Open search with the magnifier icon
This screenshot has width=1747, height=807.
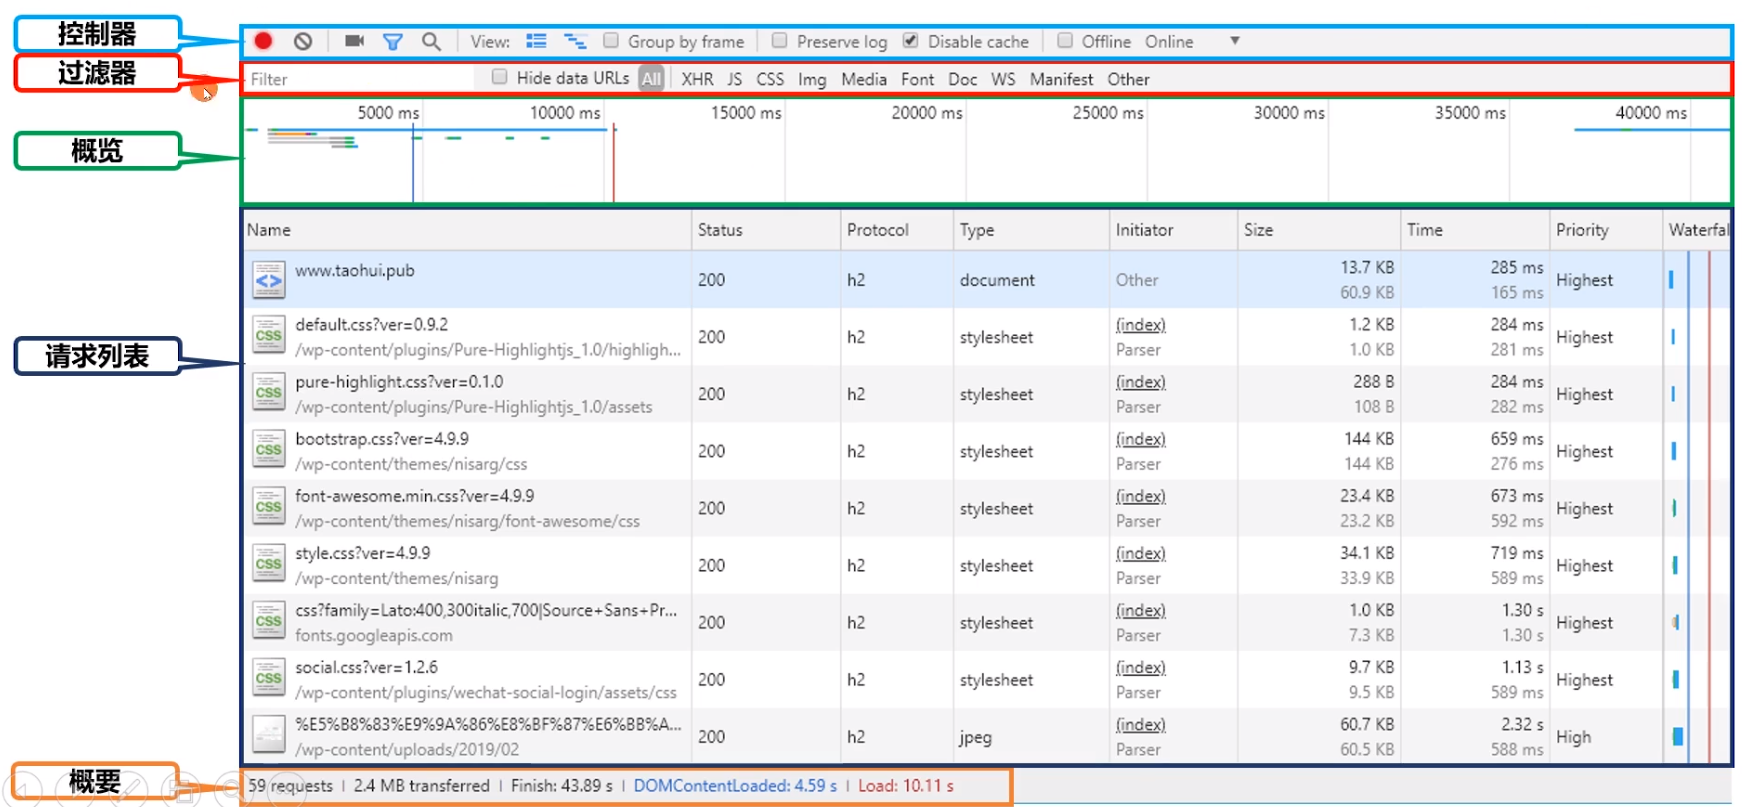pos(431,41)
